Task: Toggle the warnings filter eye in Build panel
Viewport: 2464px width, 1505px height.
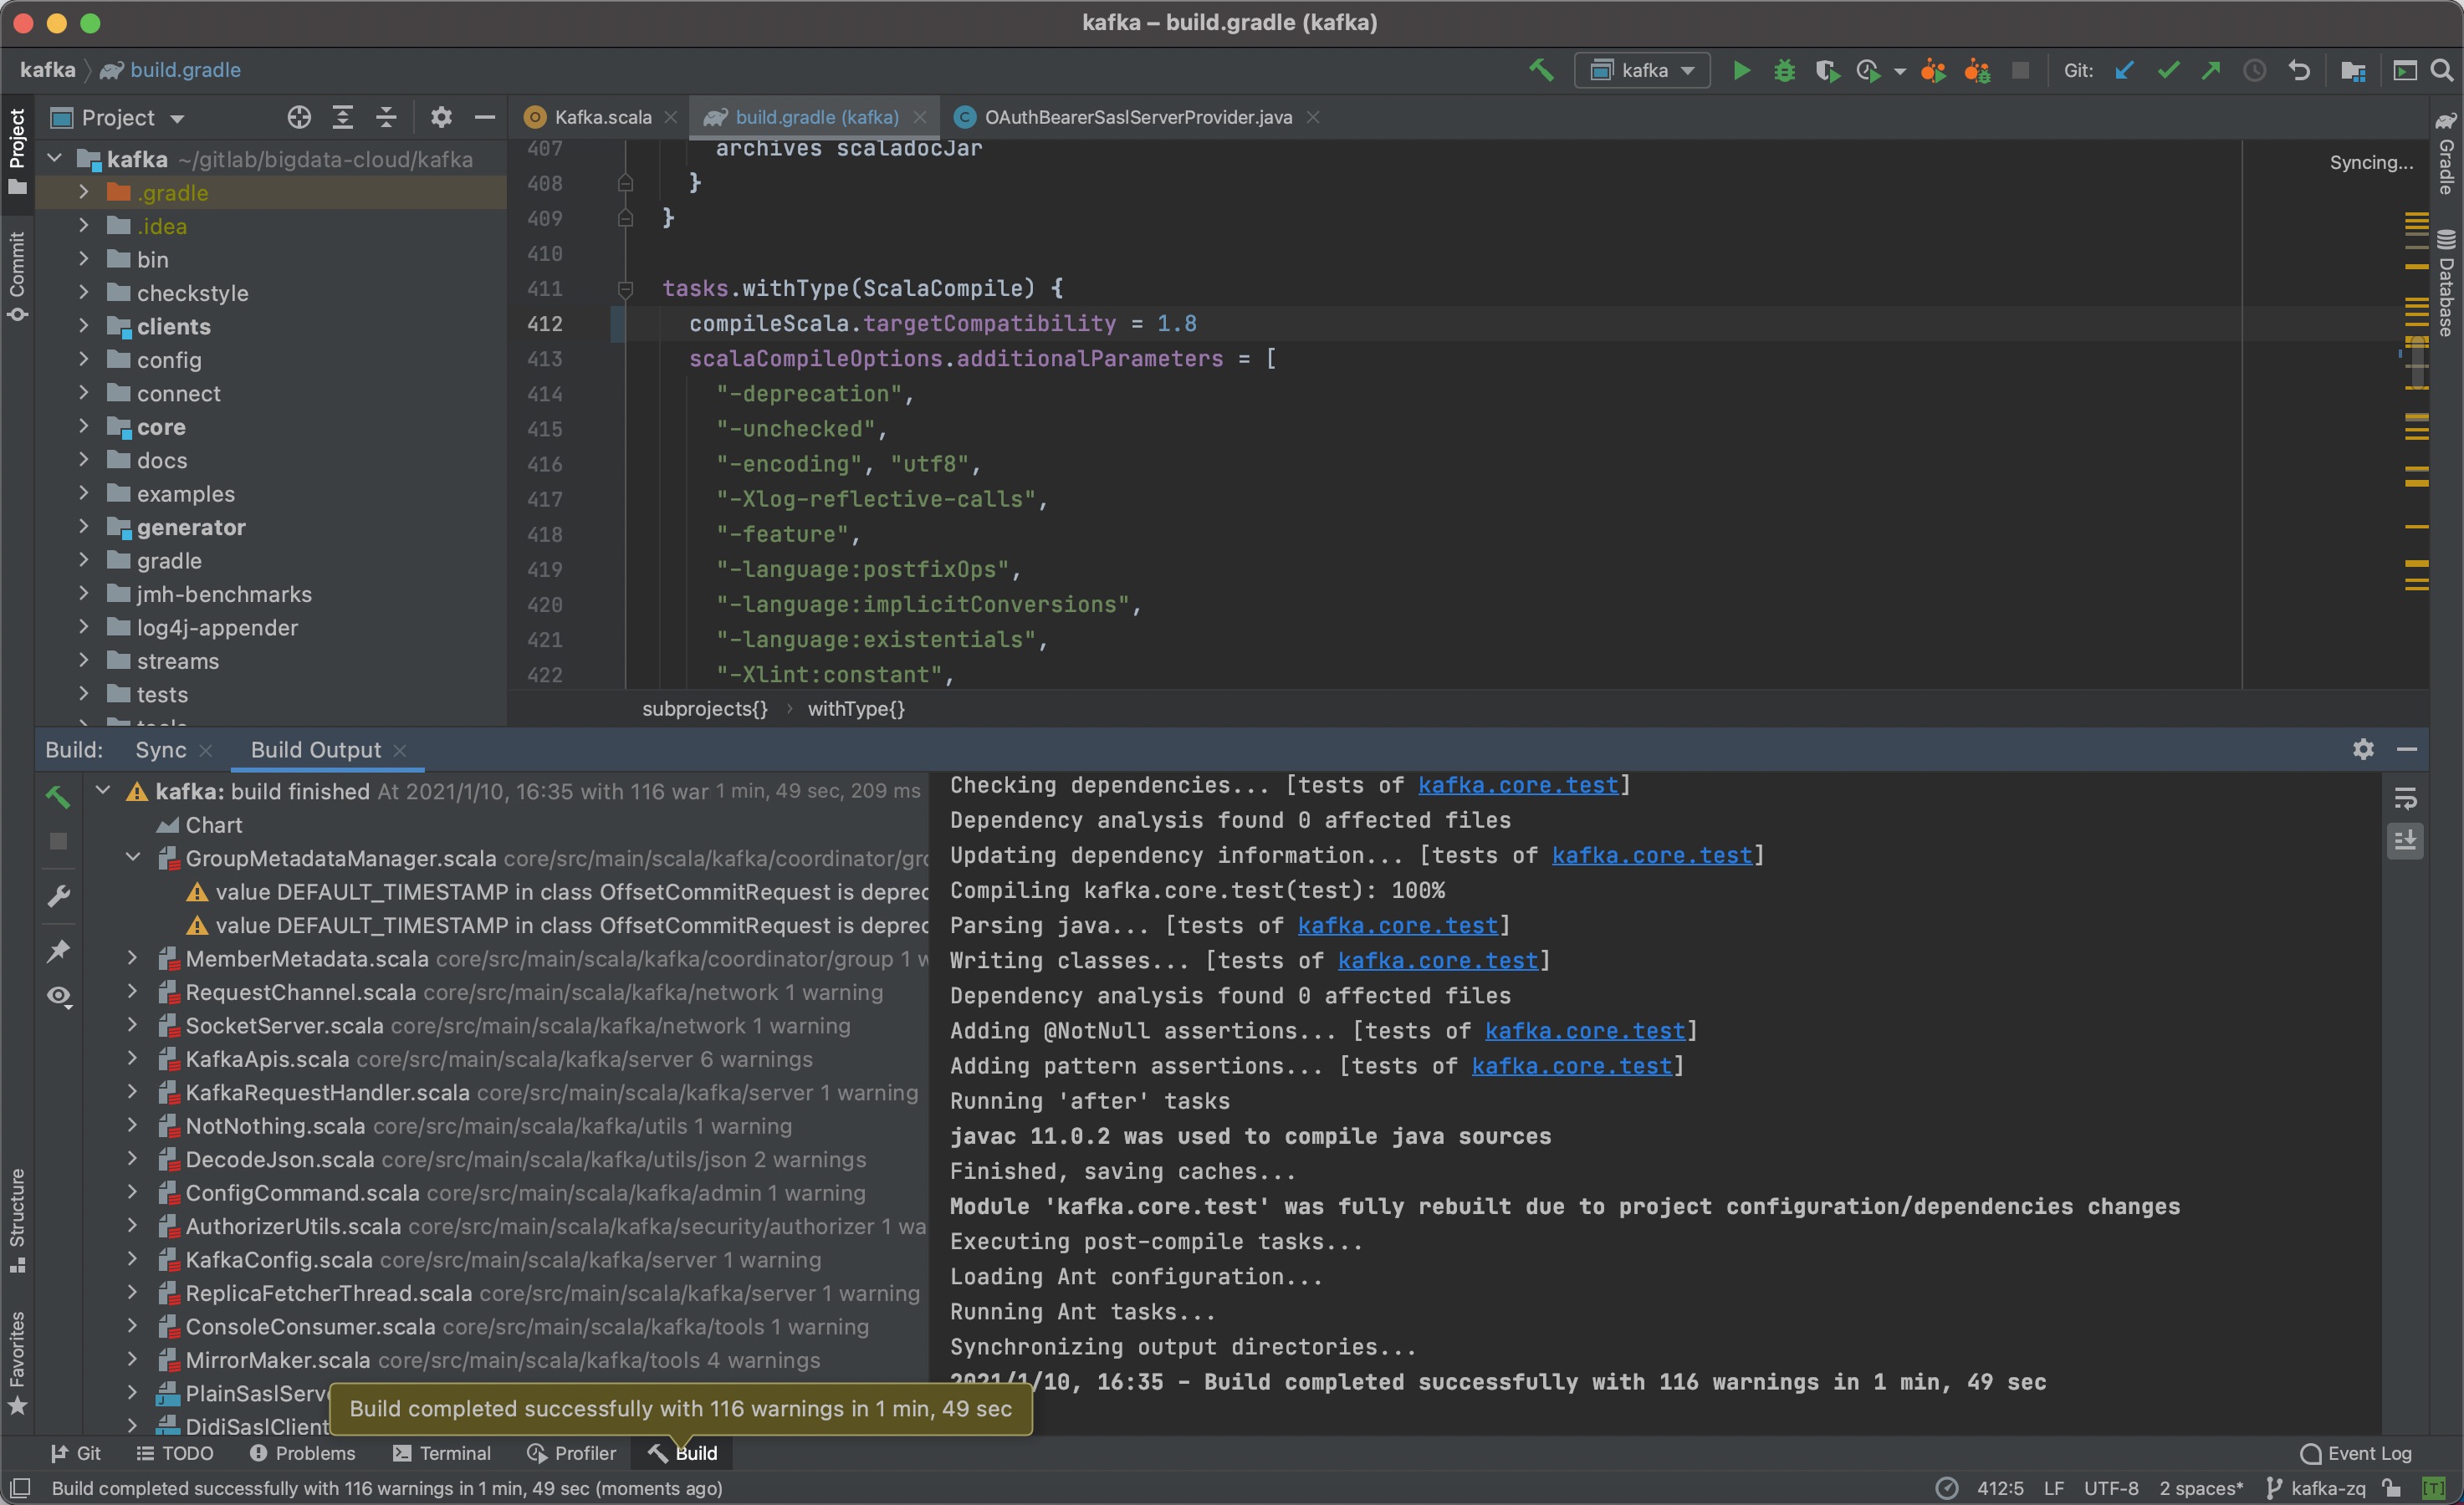Action: [58, 996]
